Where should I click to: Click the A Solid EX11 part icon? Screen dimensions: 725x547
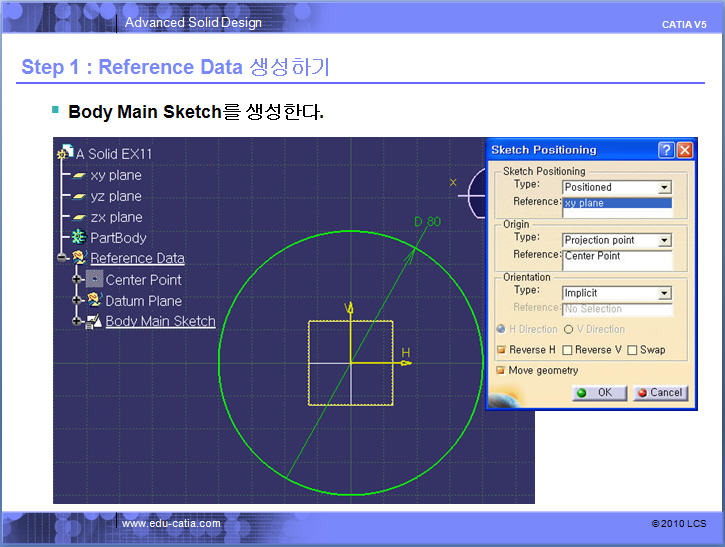[x=65, y=152]
